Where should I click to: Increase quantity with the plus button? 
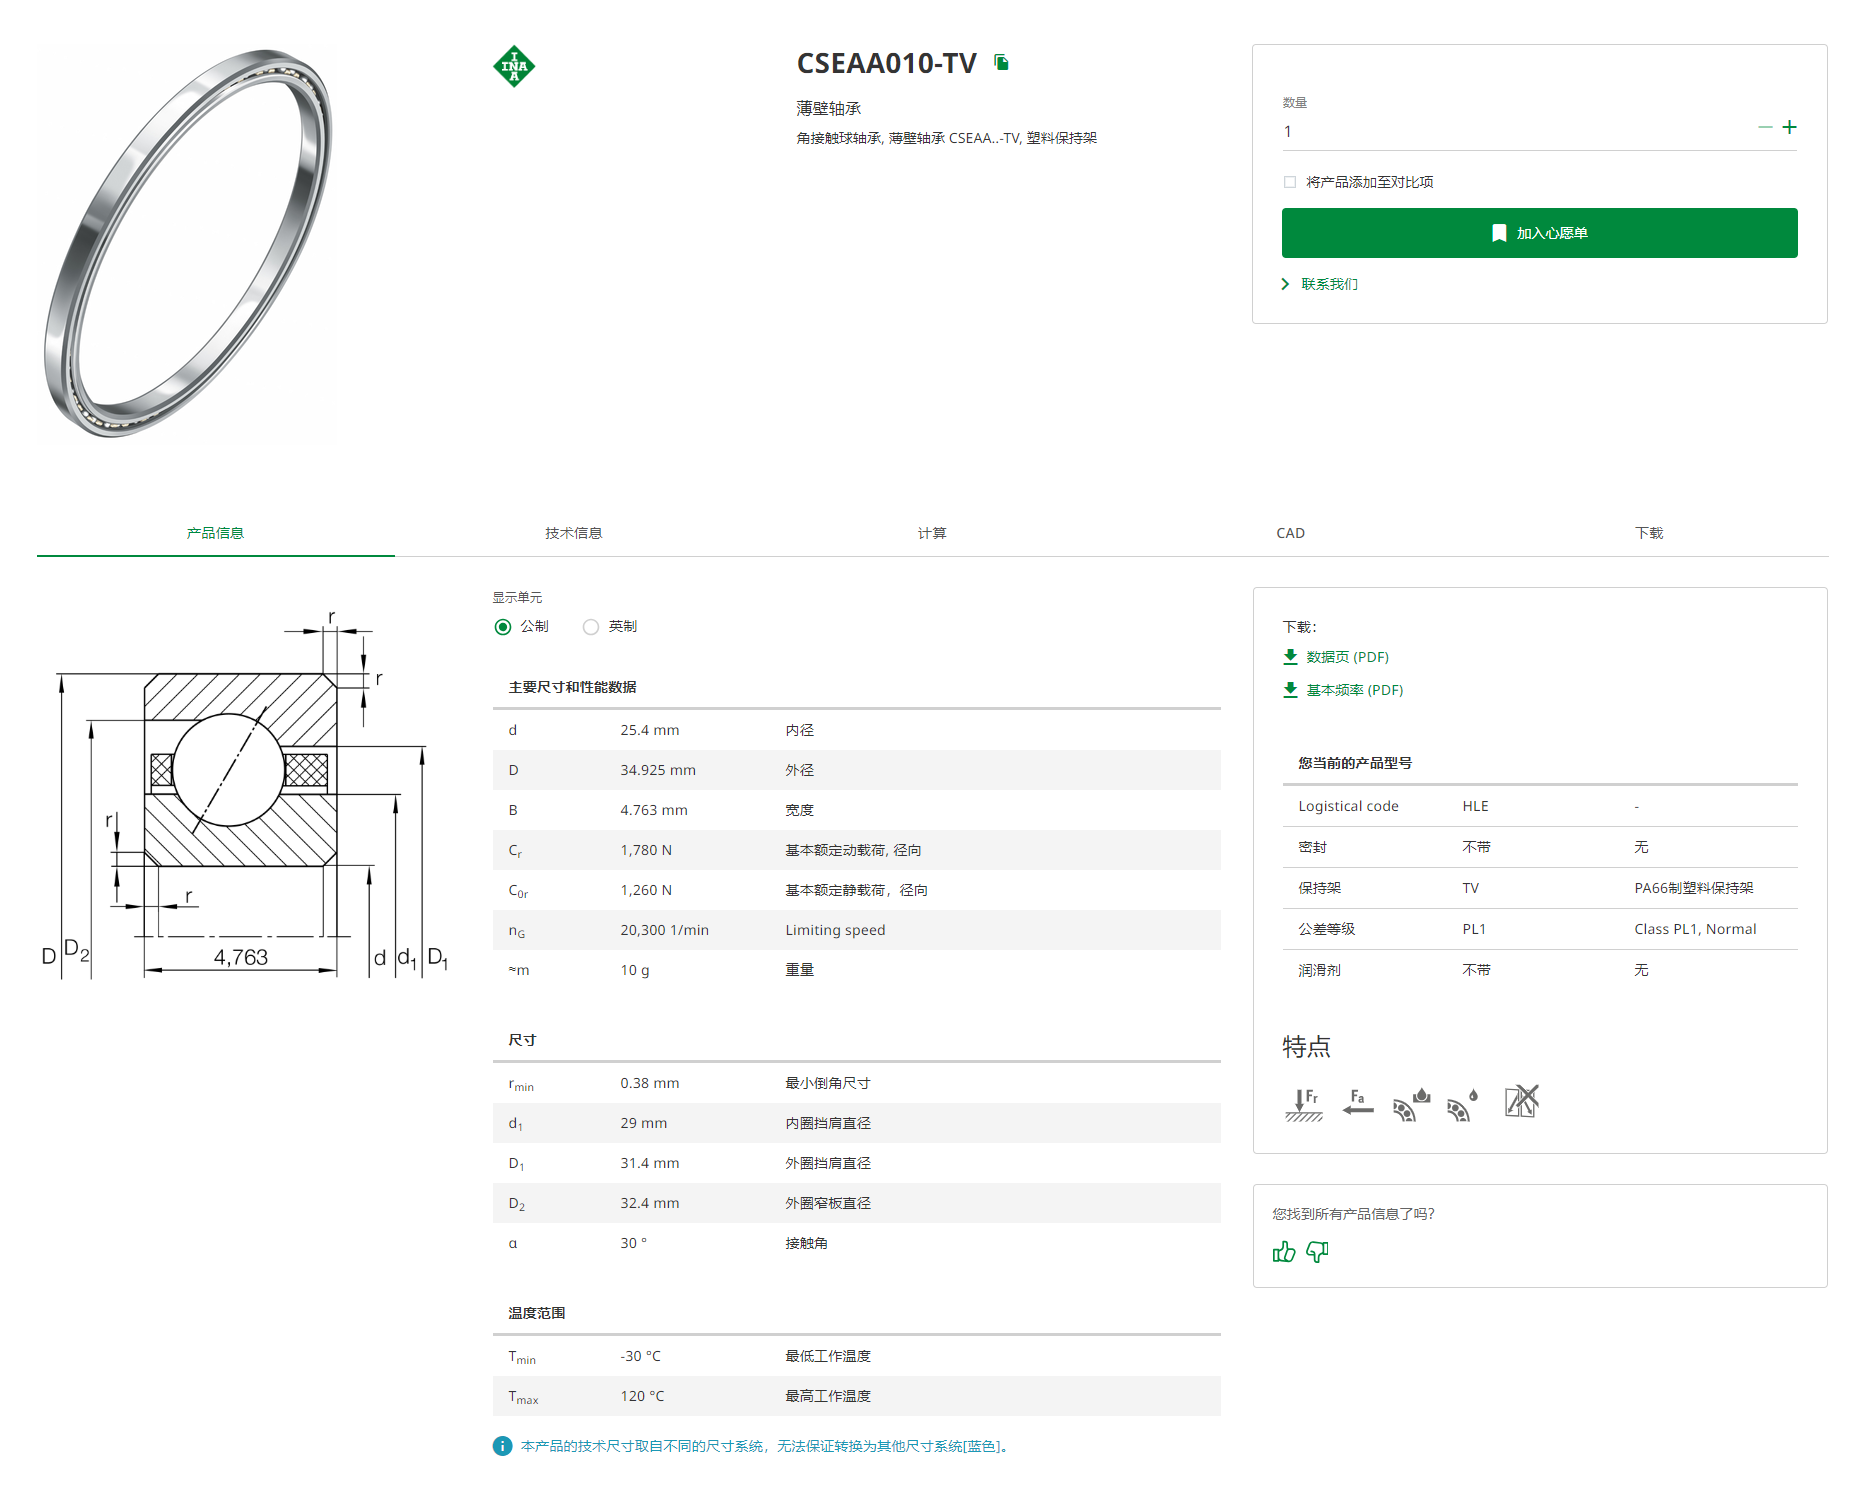[1789, 127]
